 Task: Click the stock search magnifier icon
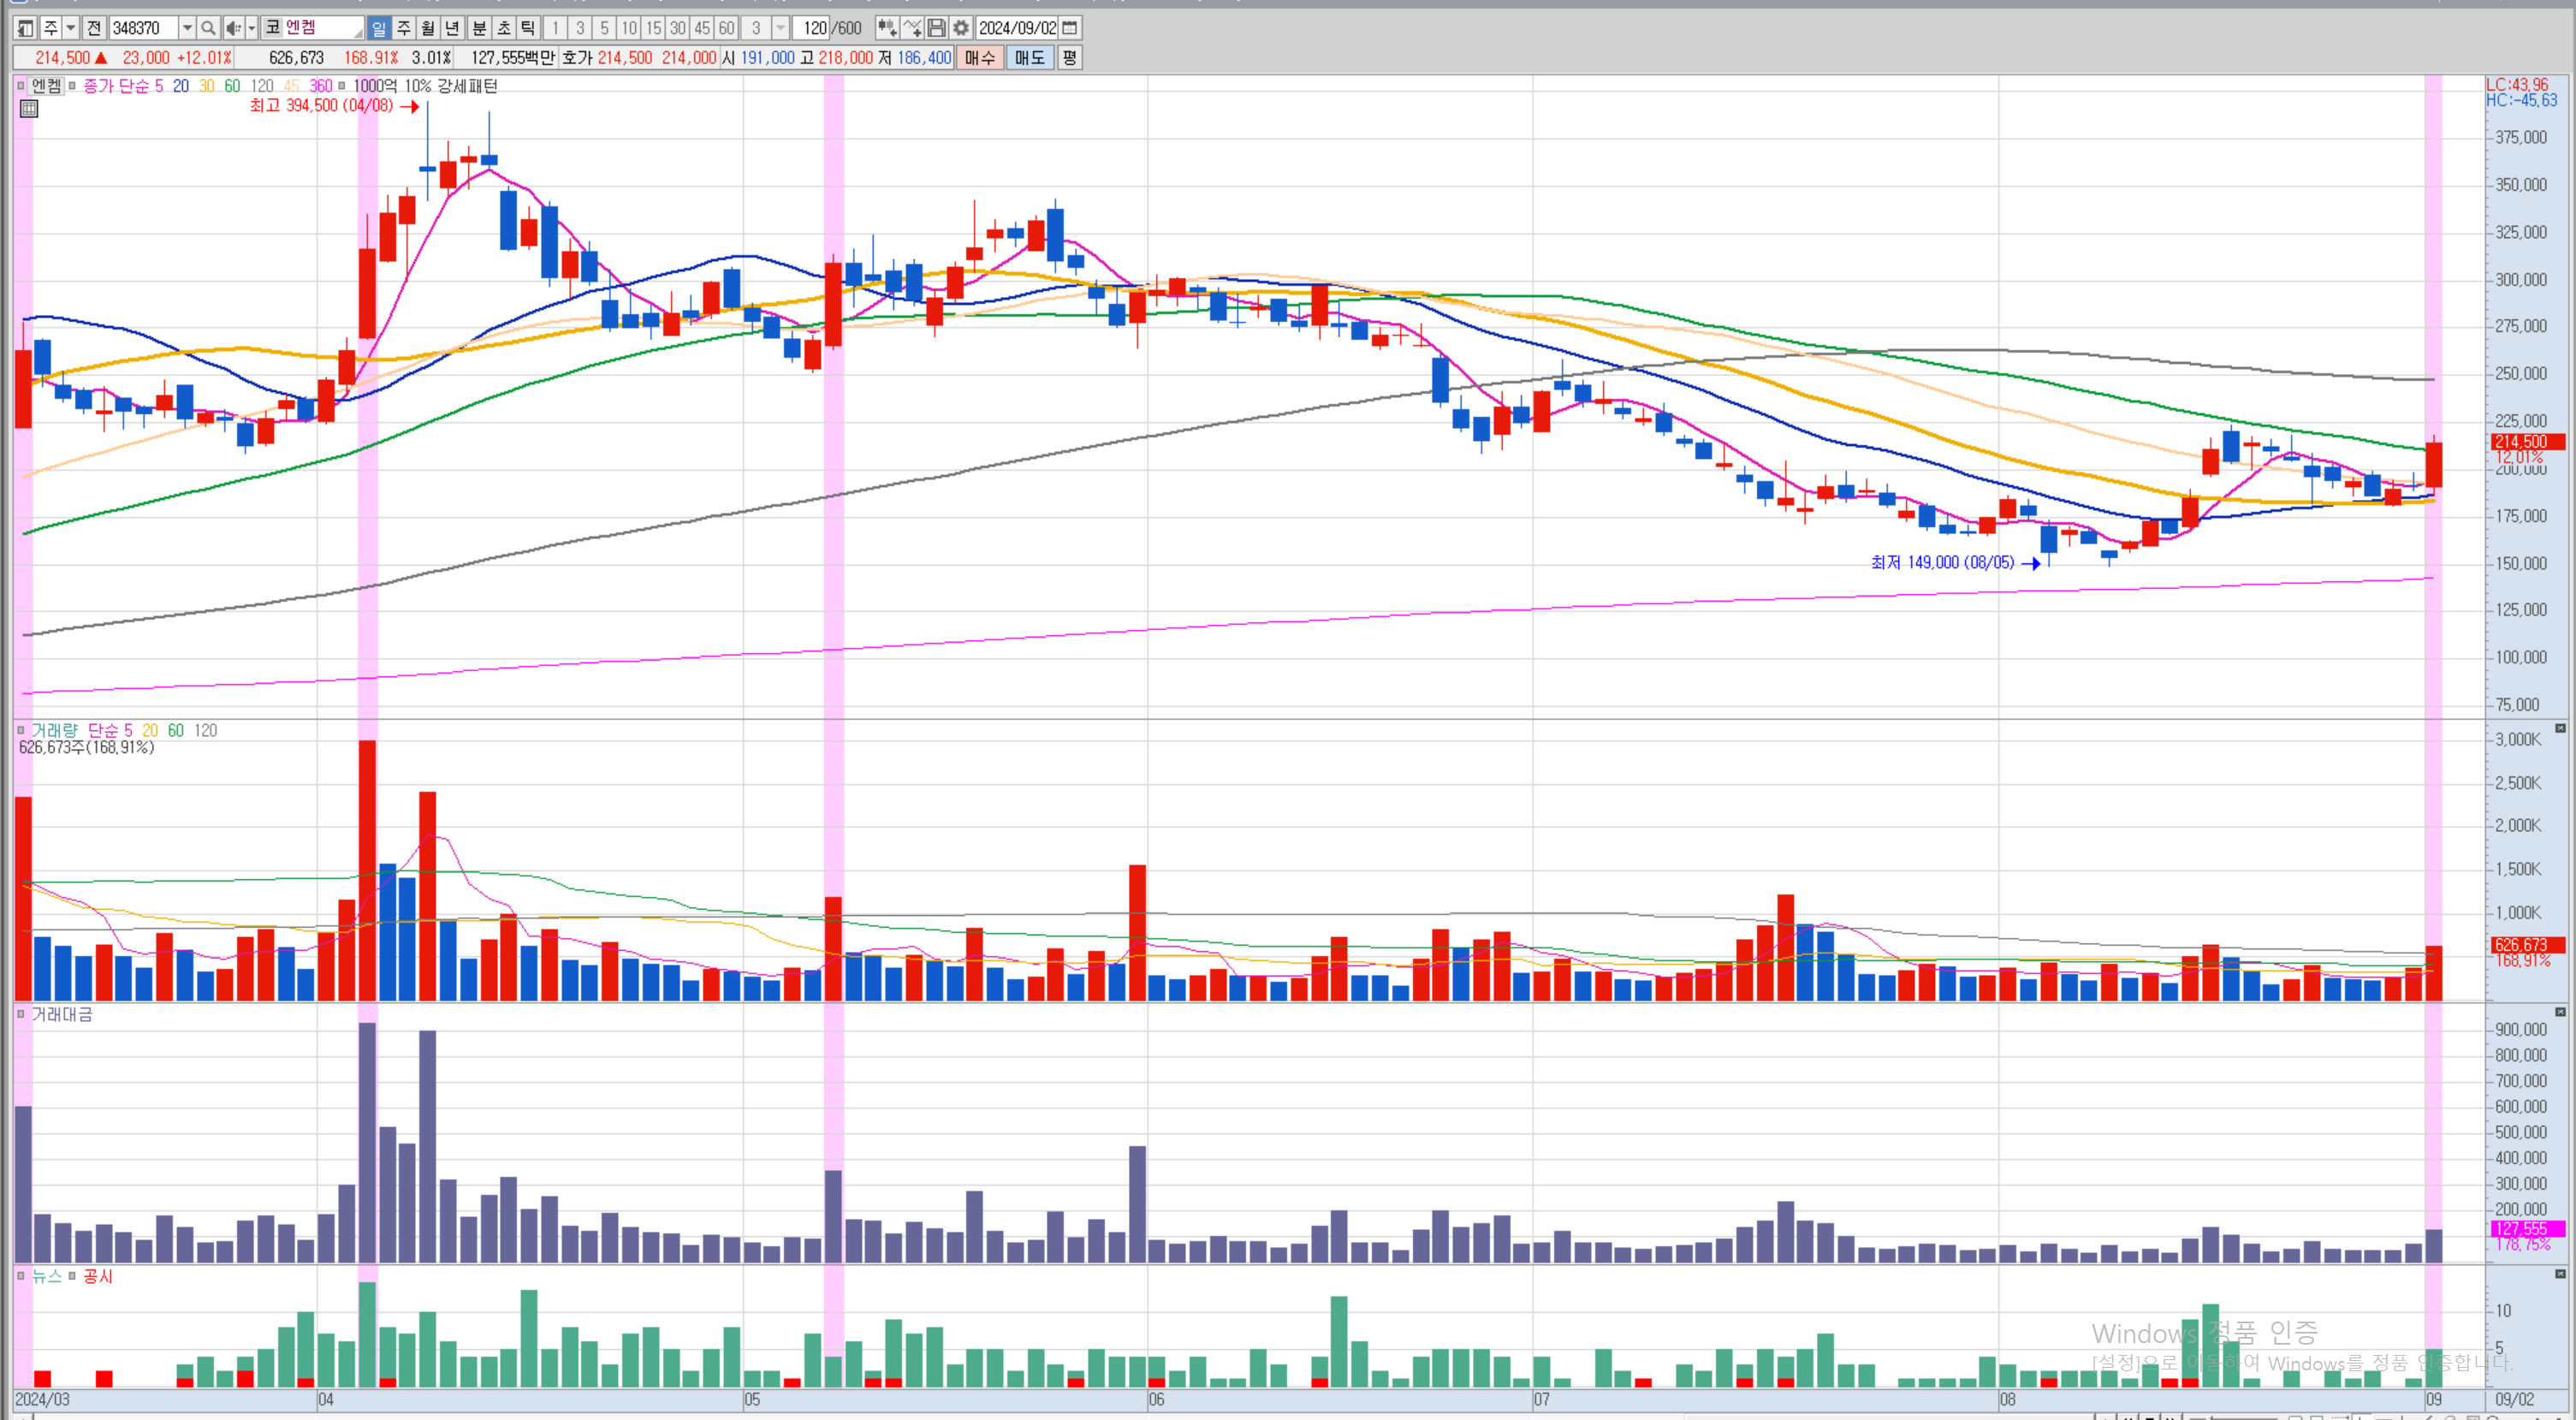208,28
